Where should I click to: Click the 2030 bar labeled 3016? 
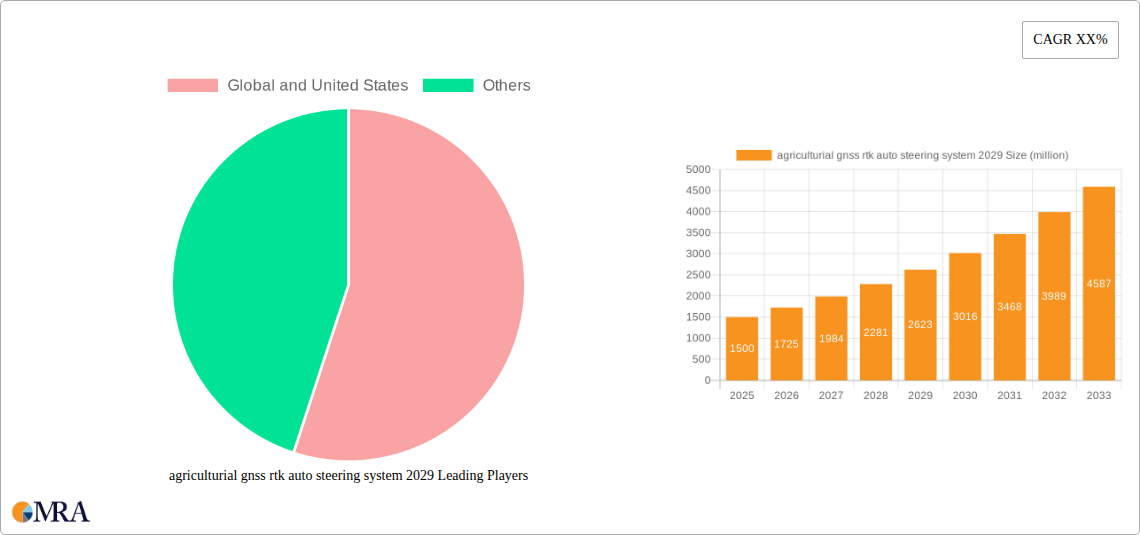coord(965,317)
